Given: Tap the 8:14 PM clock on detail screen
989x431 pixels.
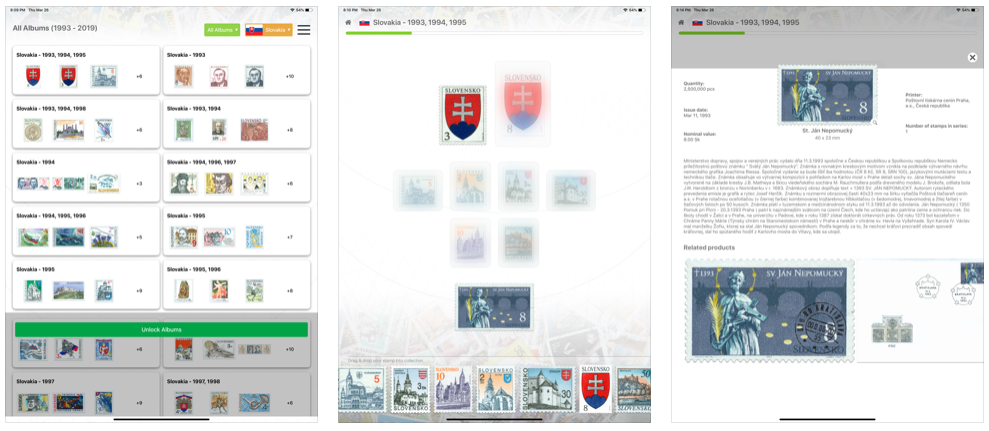Looking at the screenshot, I should (x=682, y=10).
